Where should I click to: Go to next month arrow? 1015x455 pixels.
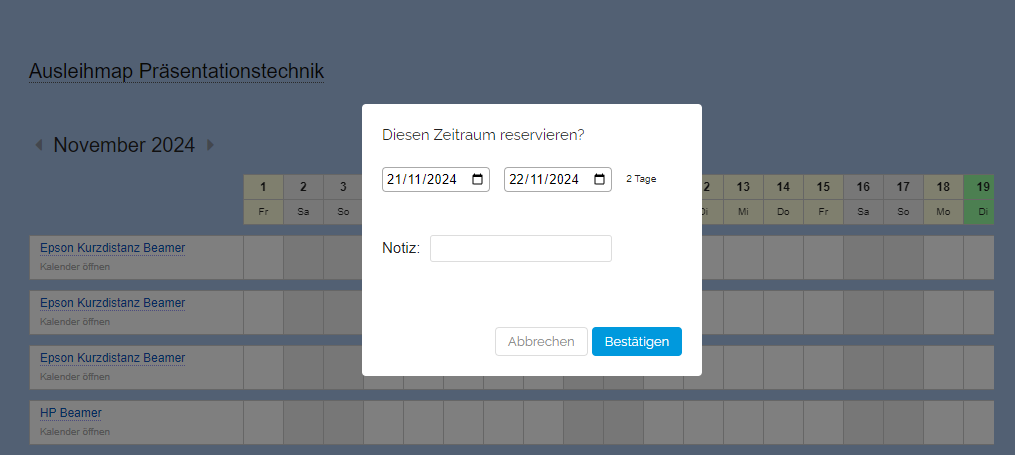click(210, 145)
